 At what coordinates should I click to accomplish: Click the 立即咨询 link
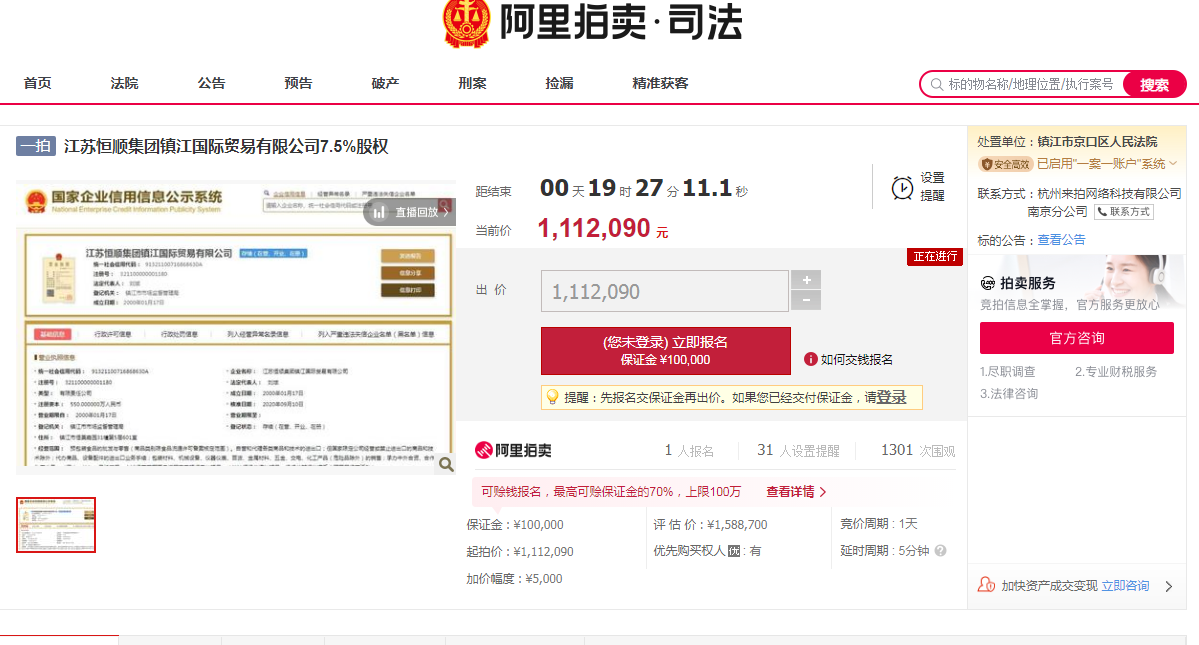(x=1125, y=585)
